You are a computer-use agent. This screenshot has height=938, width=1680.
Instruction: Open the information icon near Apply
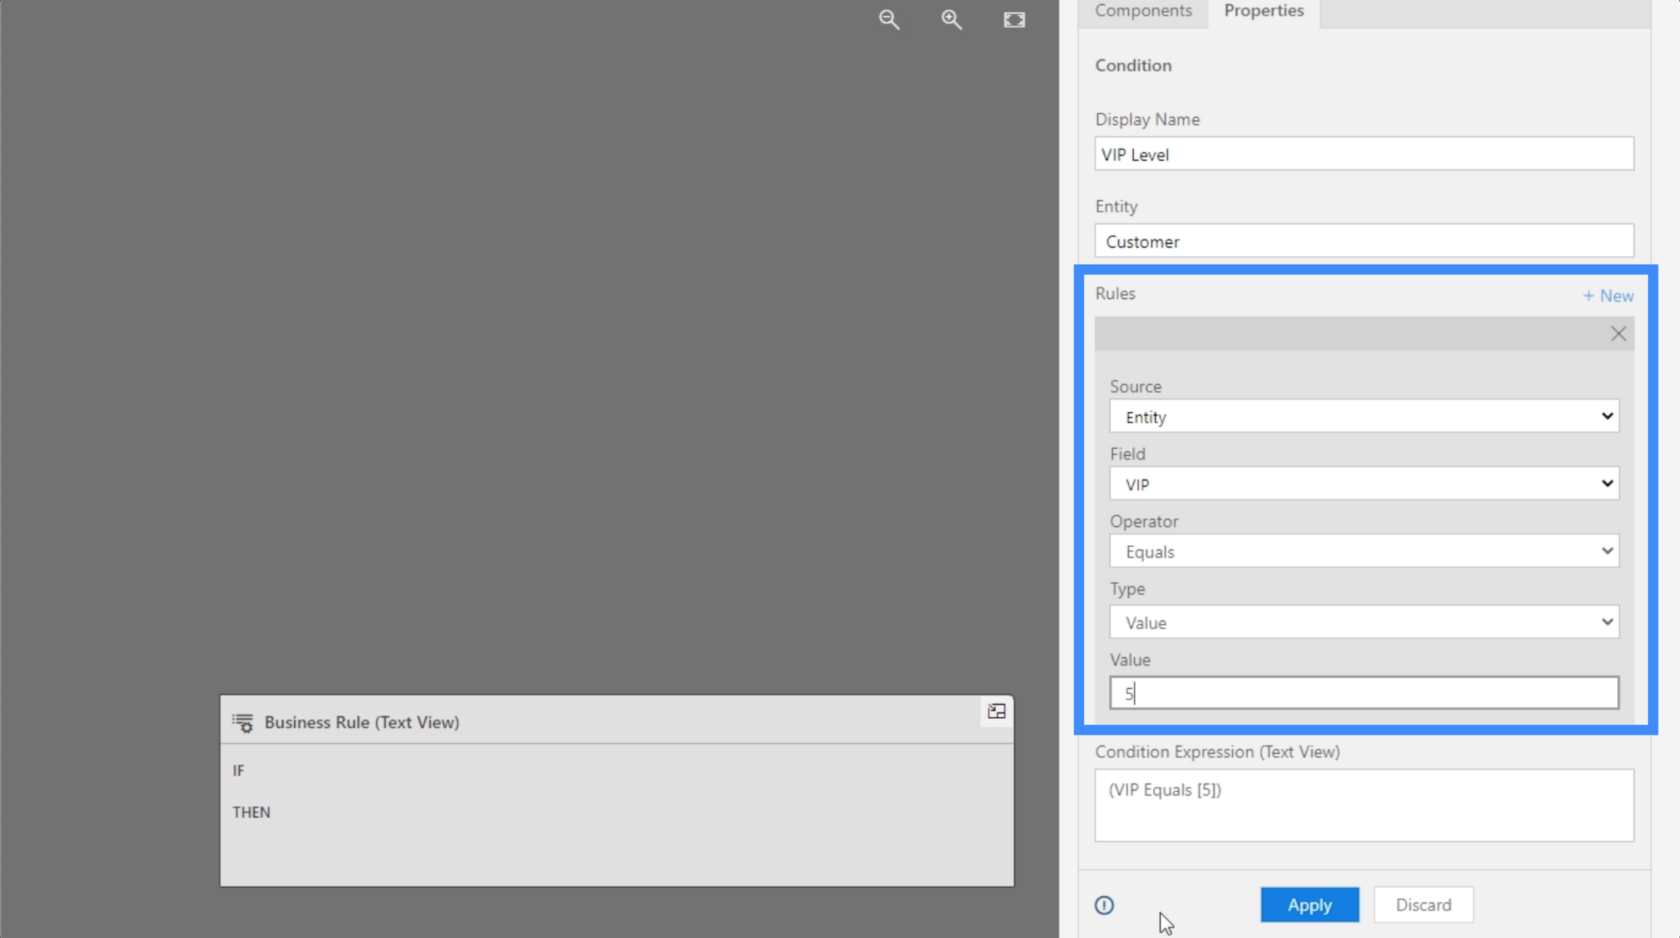click(x=1104, y=905)
